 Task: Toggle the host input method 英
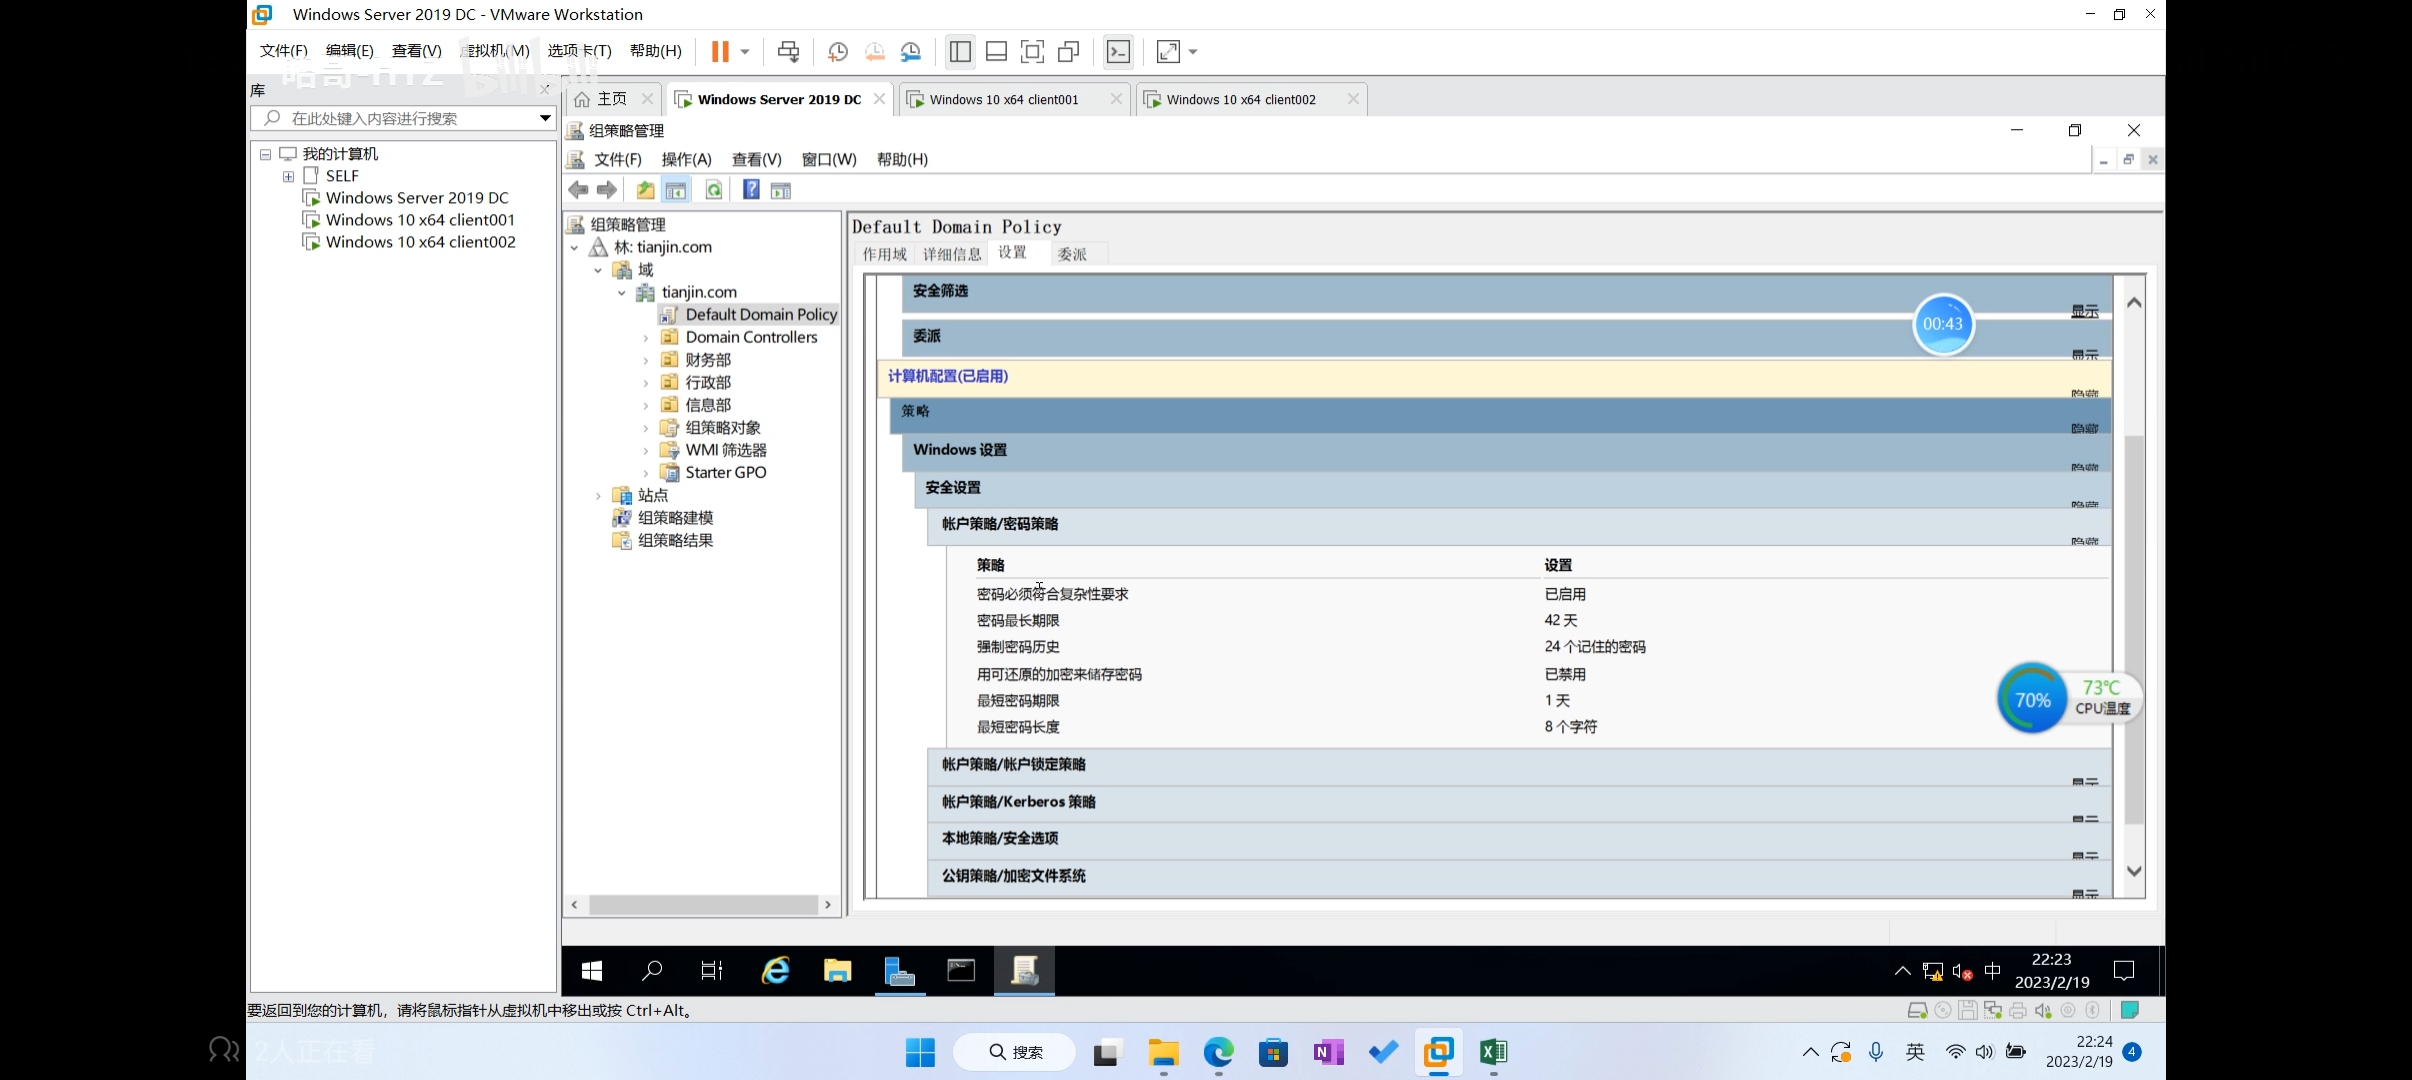point(1915,1052)
